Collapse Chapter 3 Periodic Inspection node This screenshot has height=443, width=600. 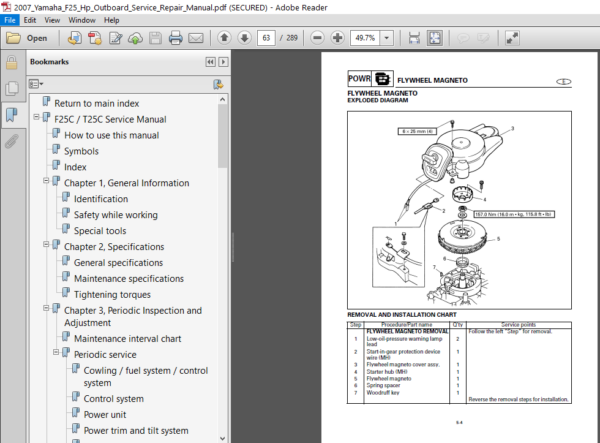[x=46, y=308]
